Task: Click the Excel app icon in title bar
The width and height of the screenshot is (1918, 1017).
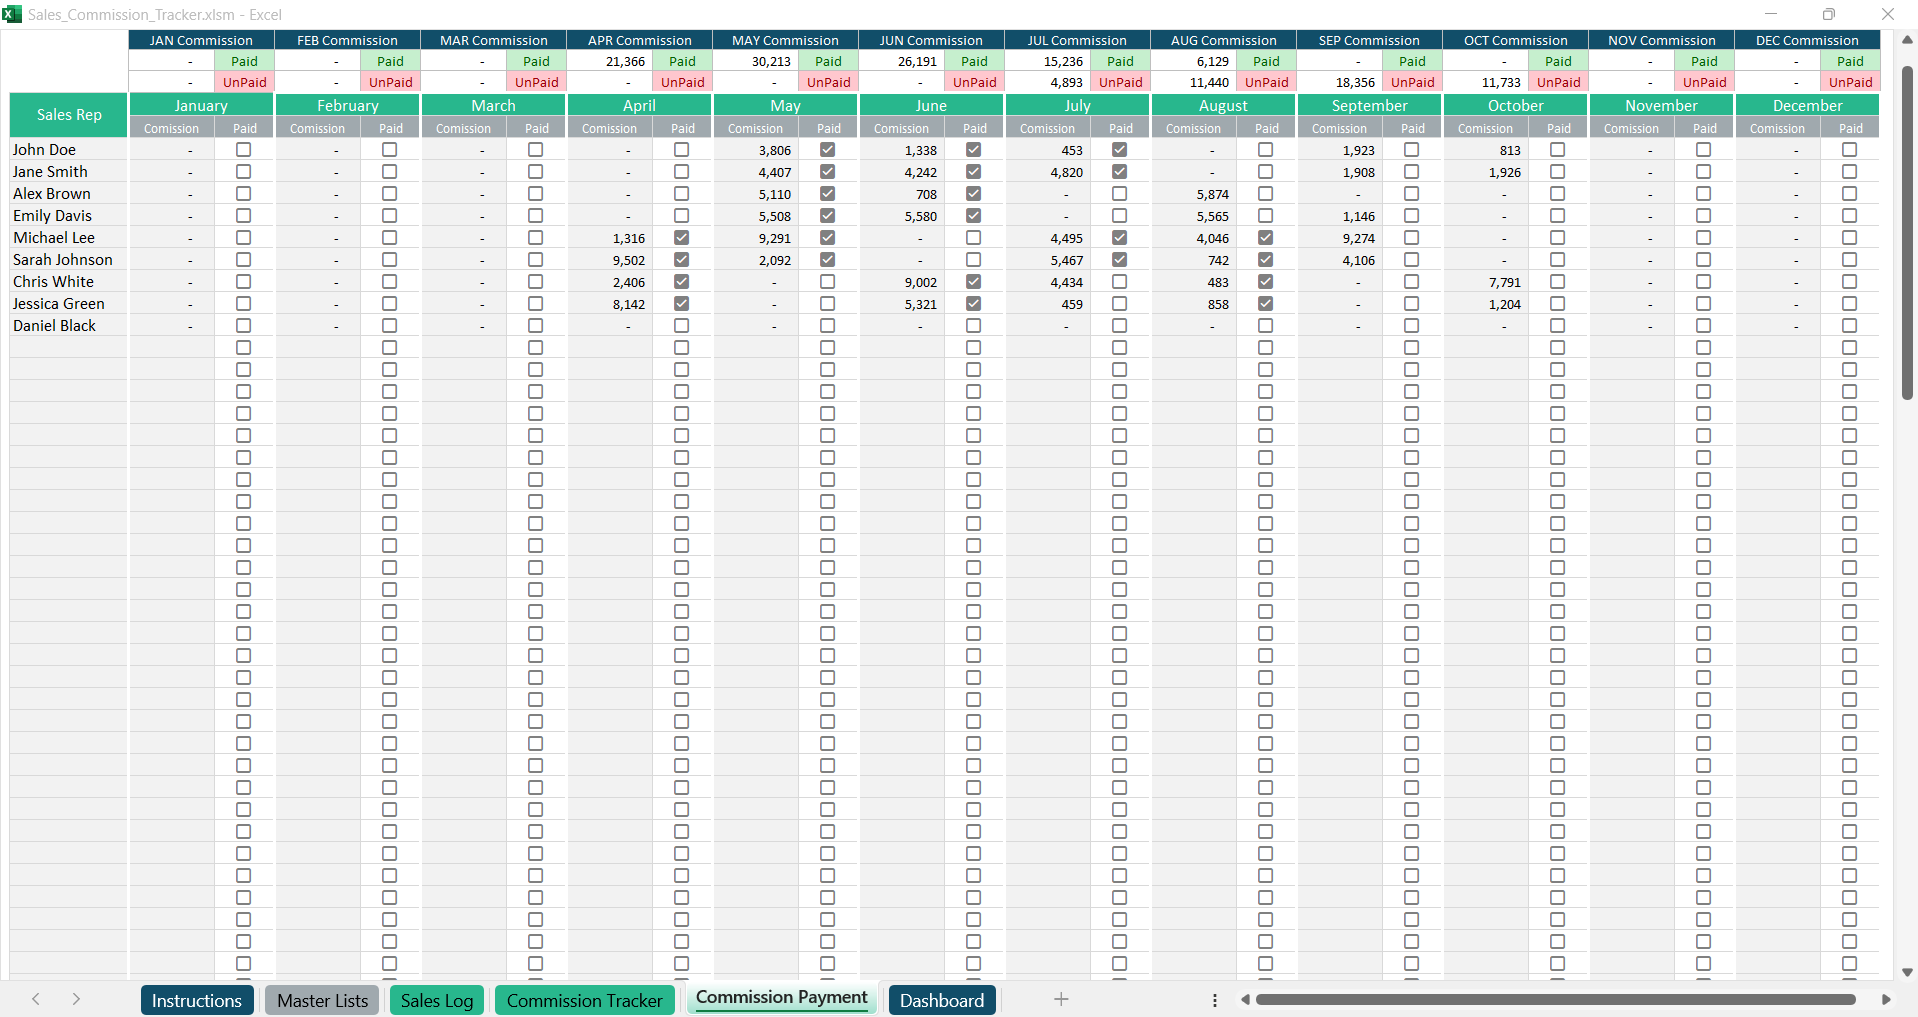Action: coord(12,14)
